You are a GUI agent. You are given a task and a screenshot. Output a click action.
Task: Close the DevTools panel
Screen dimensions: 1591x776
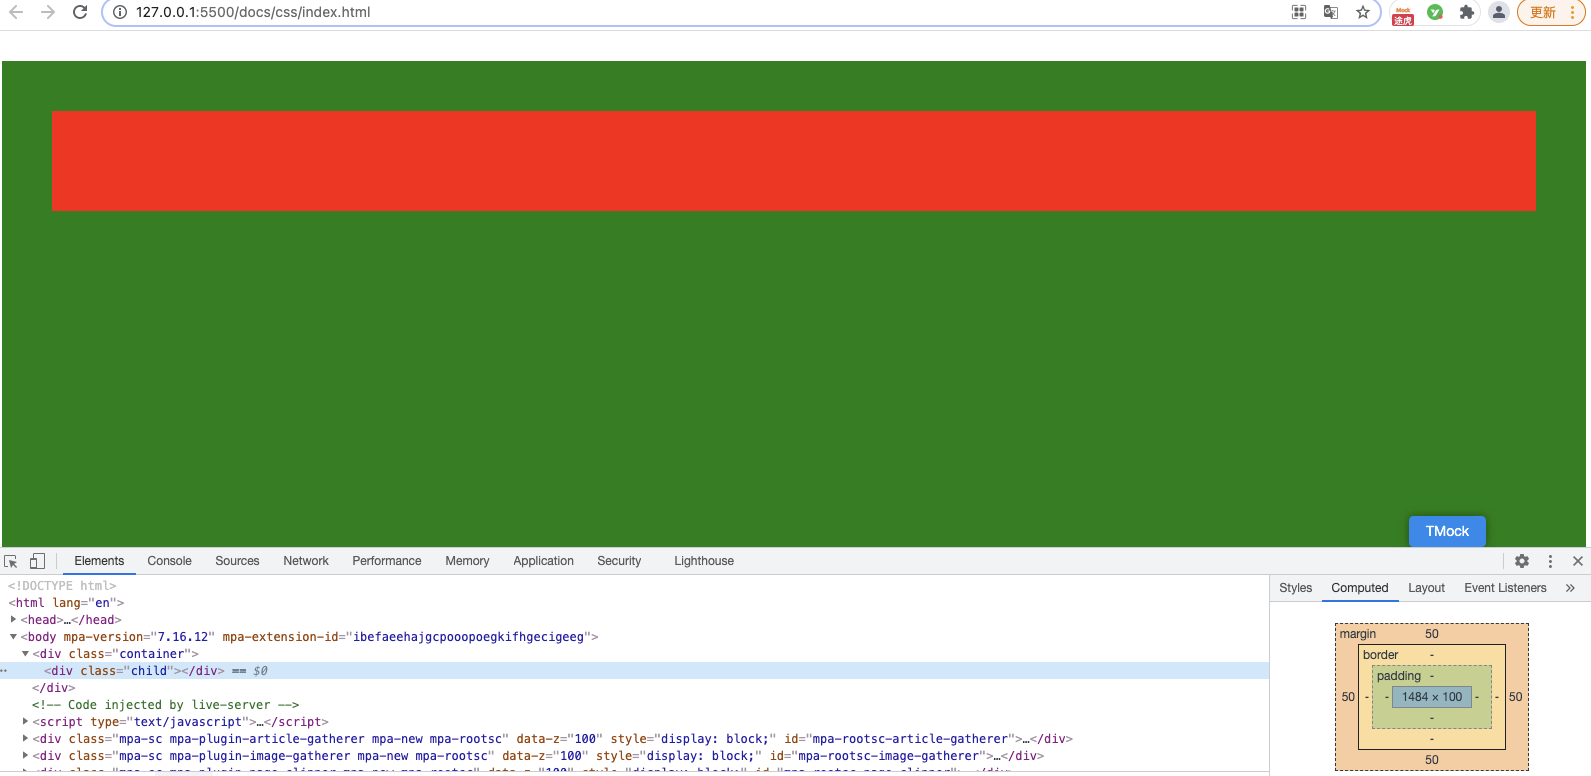[1578, 561]
